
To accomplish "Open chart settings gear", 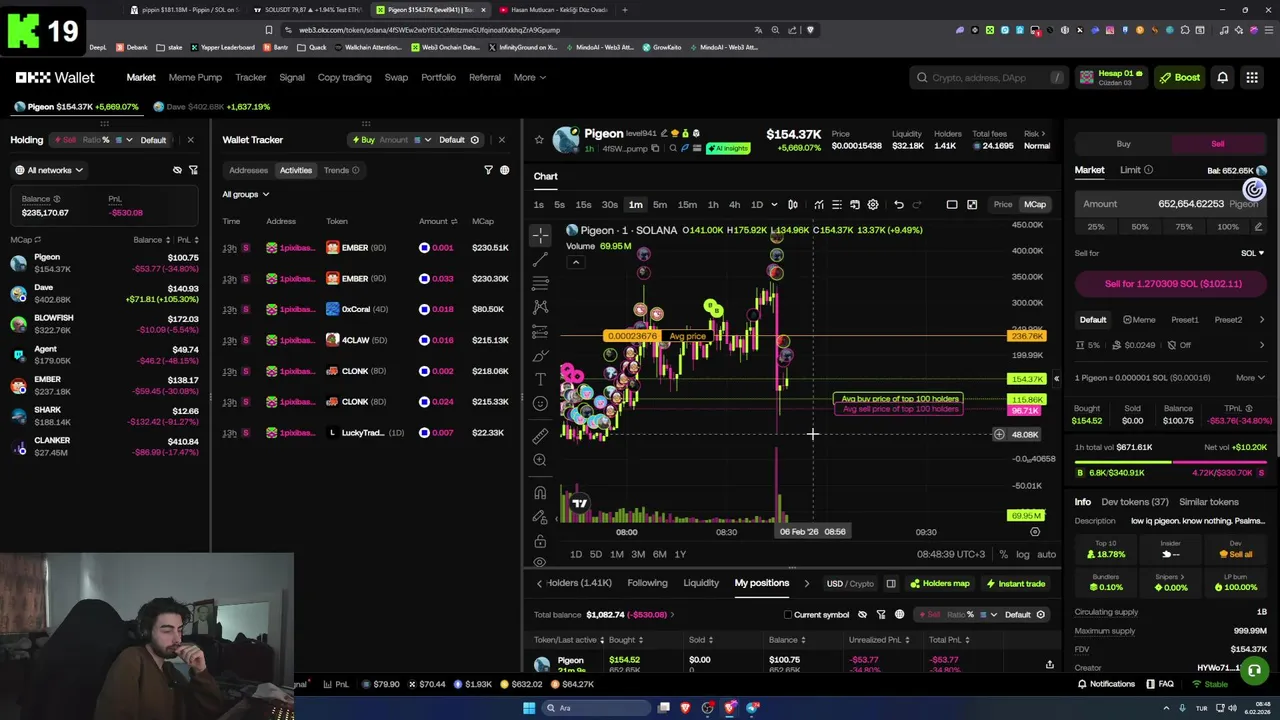I will [x=873, y=204].
